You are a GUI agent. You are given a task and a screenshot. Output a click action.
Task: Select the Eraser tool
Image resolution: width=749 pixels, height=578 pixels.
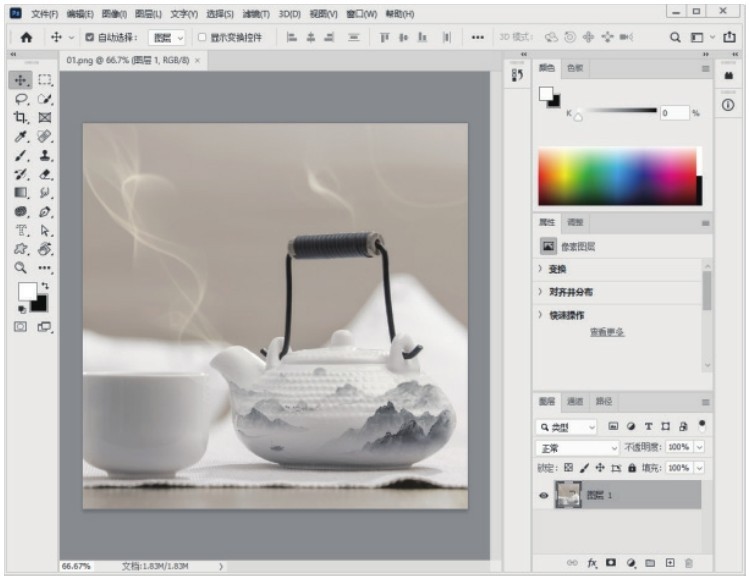tap(45, 174)
